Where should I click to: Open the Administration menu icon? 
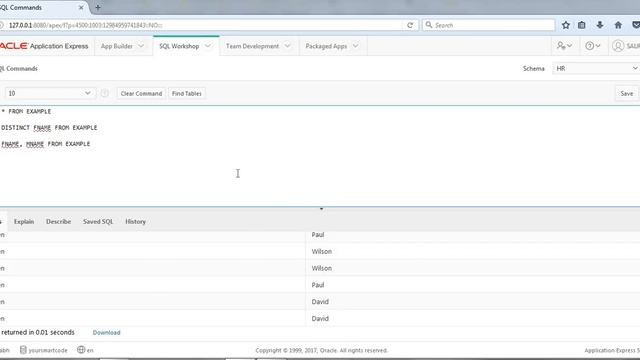click(x=564, y=46)
